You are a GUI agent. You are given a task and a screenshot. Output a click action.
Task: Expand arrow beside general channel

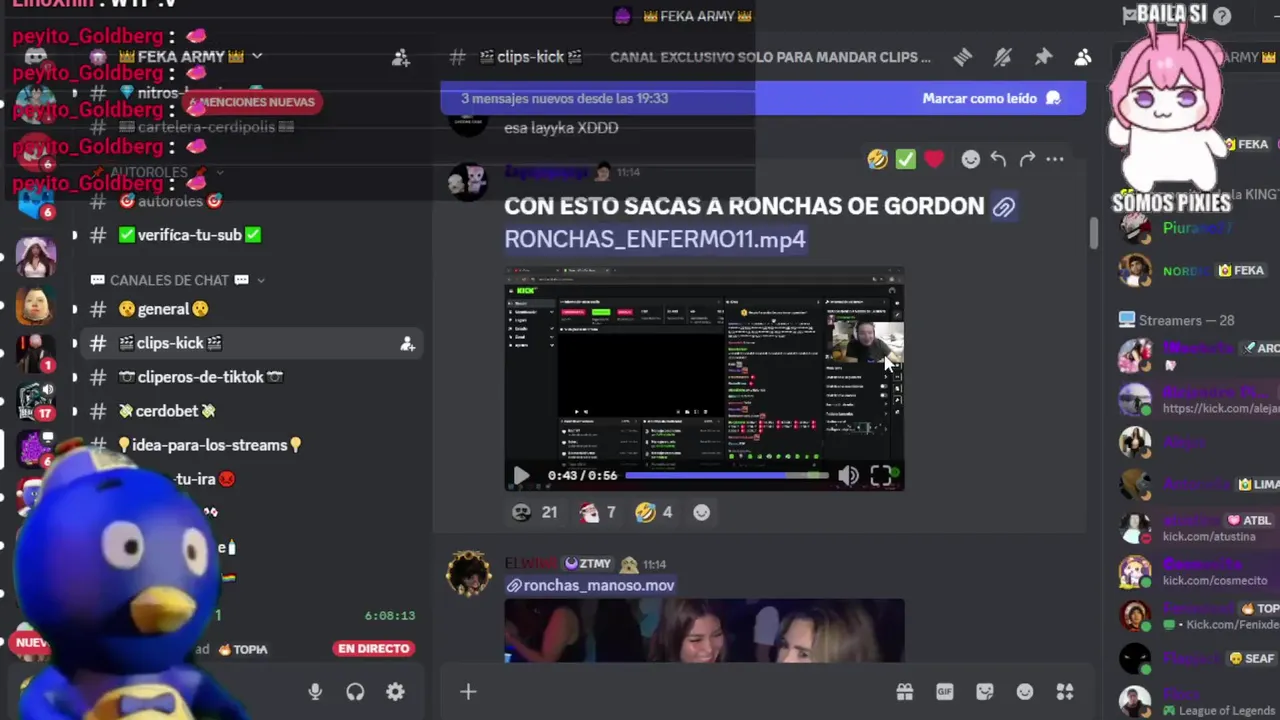pyautogui.click(x=74, y=309)
